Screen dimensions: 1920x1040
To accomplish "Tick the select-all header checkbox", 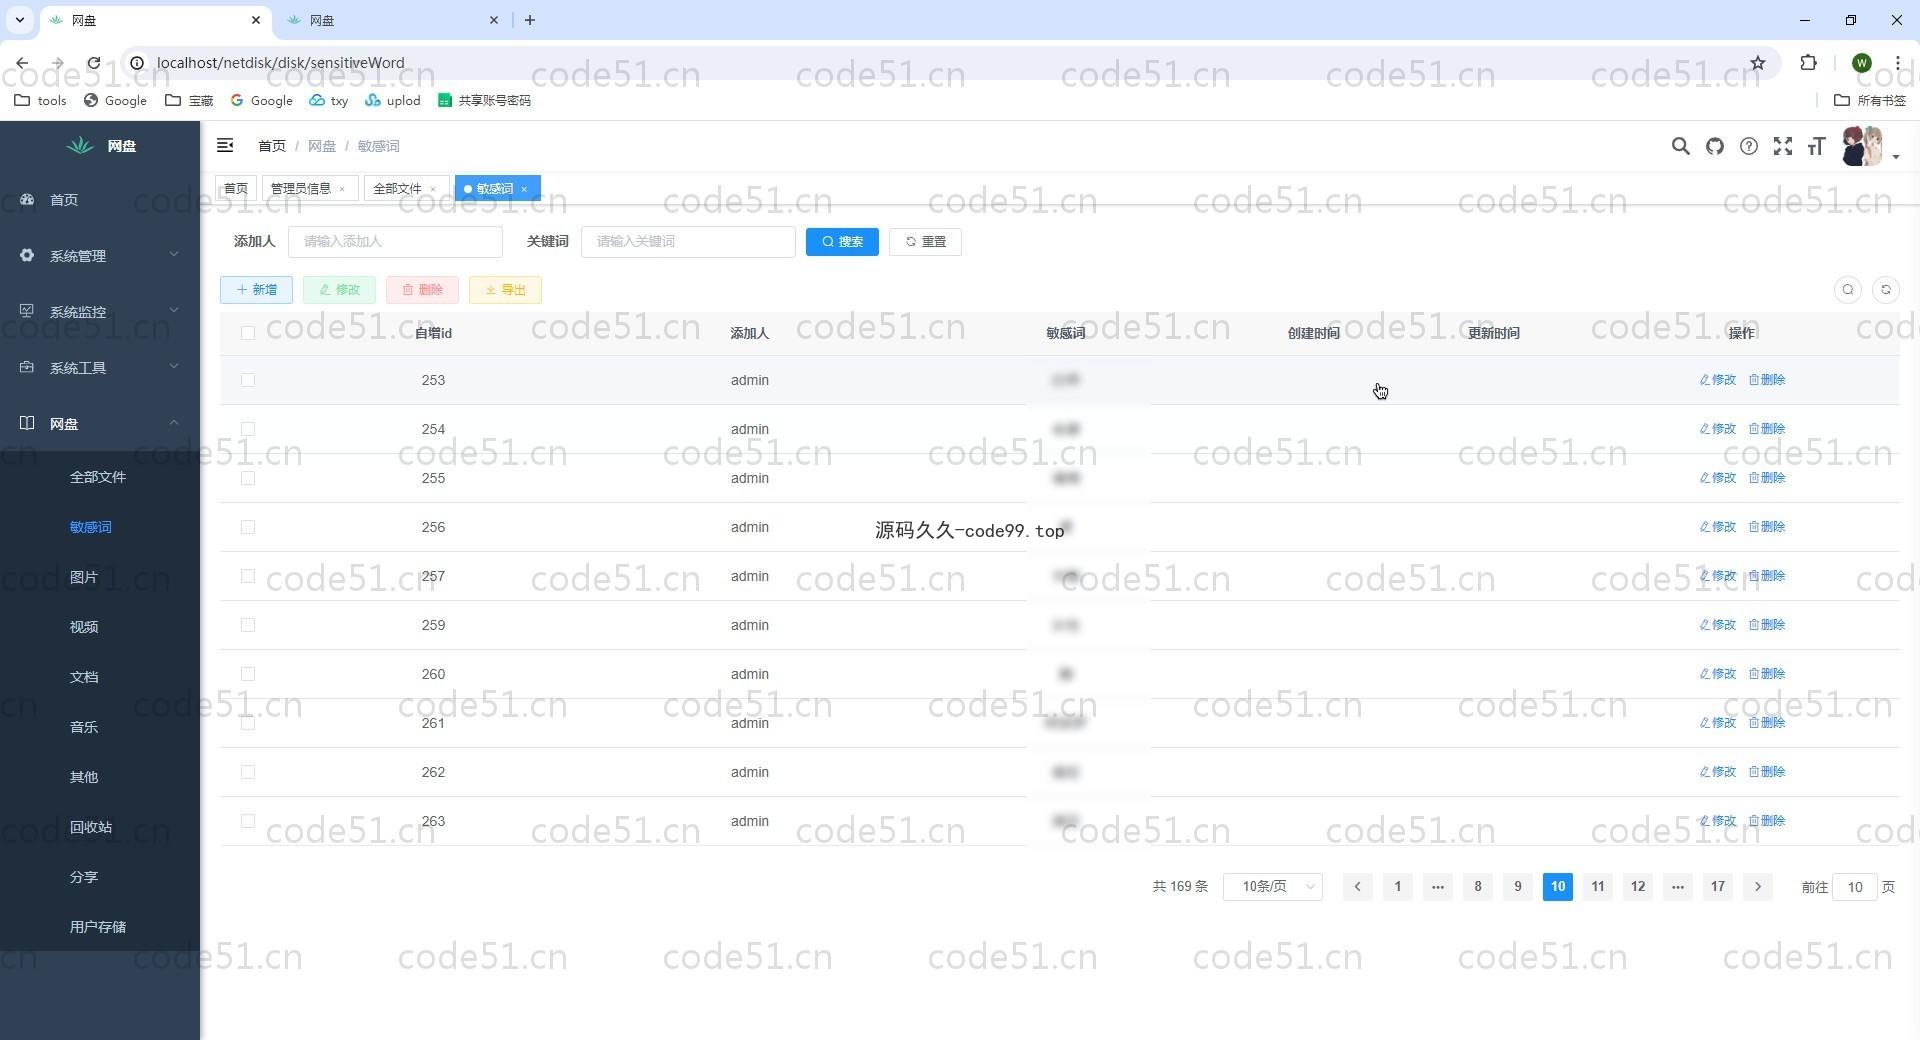I will (x=248, y=333).
